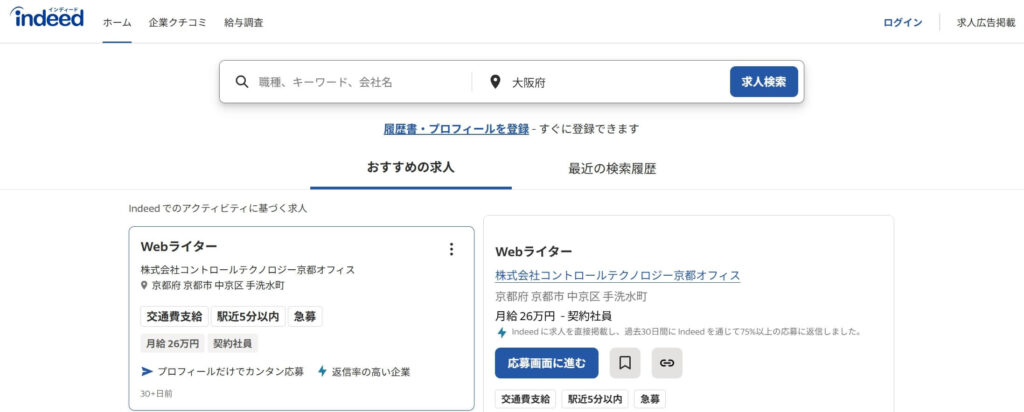Click the プロフィールだけでカンタン応募 label
Image resolution: width=1024 pixels, height=412 pixels.
point(231,372)
